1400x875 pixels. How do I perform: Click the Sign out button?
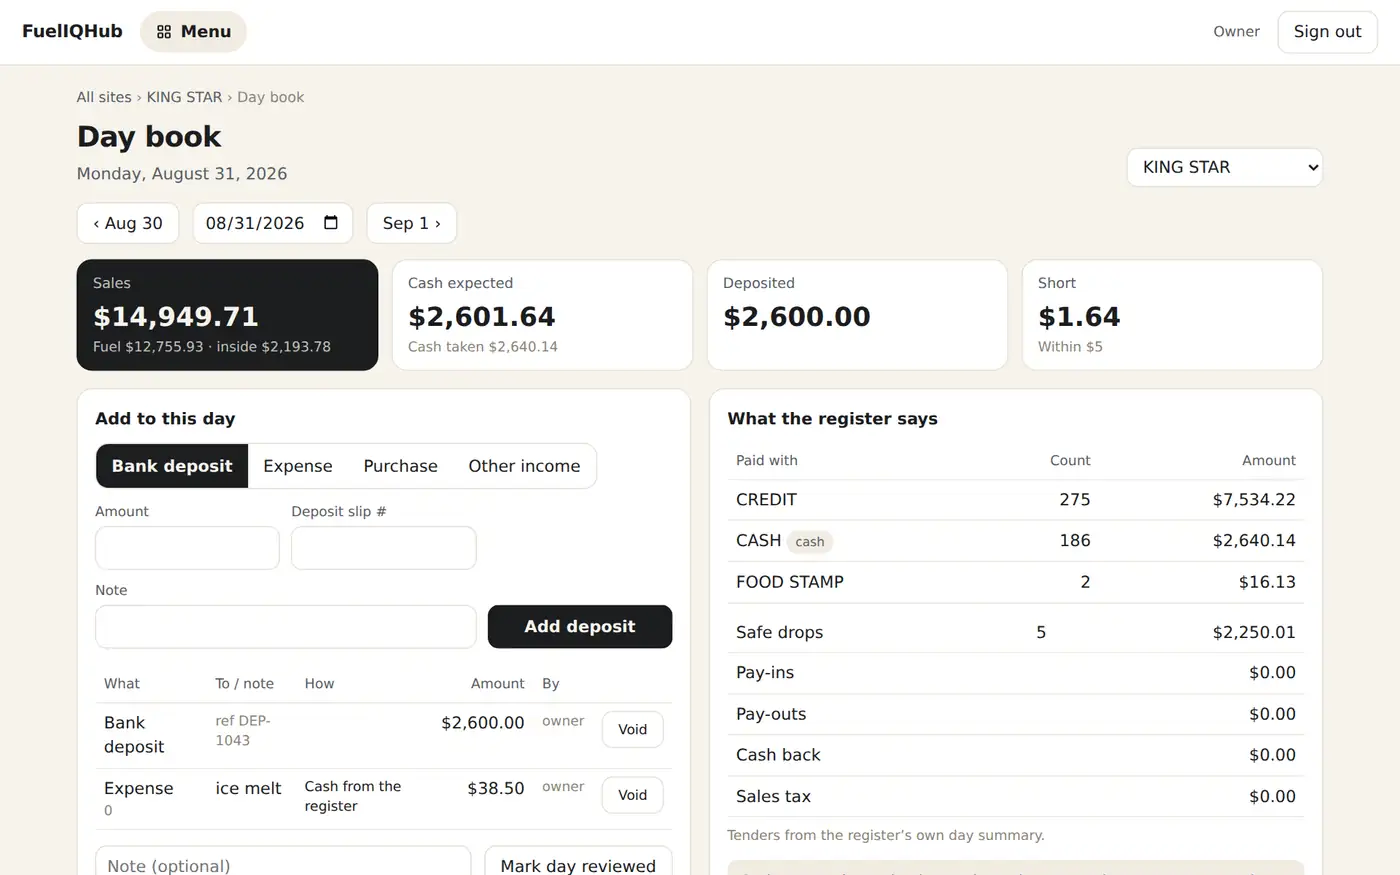[x=1327, y=32]
